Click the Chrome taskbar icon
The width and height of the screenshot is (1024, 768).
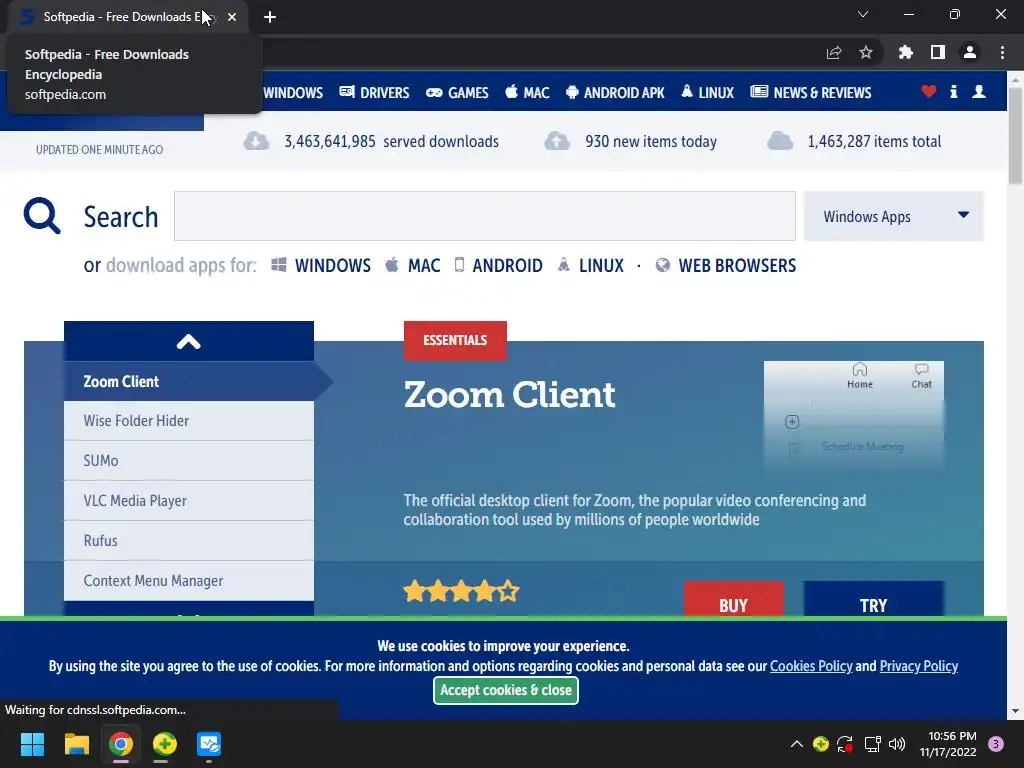121,744
